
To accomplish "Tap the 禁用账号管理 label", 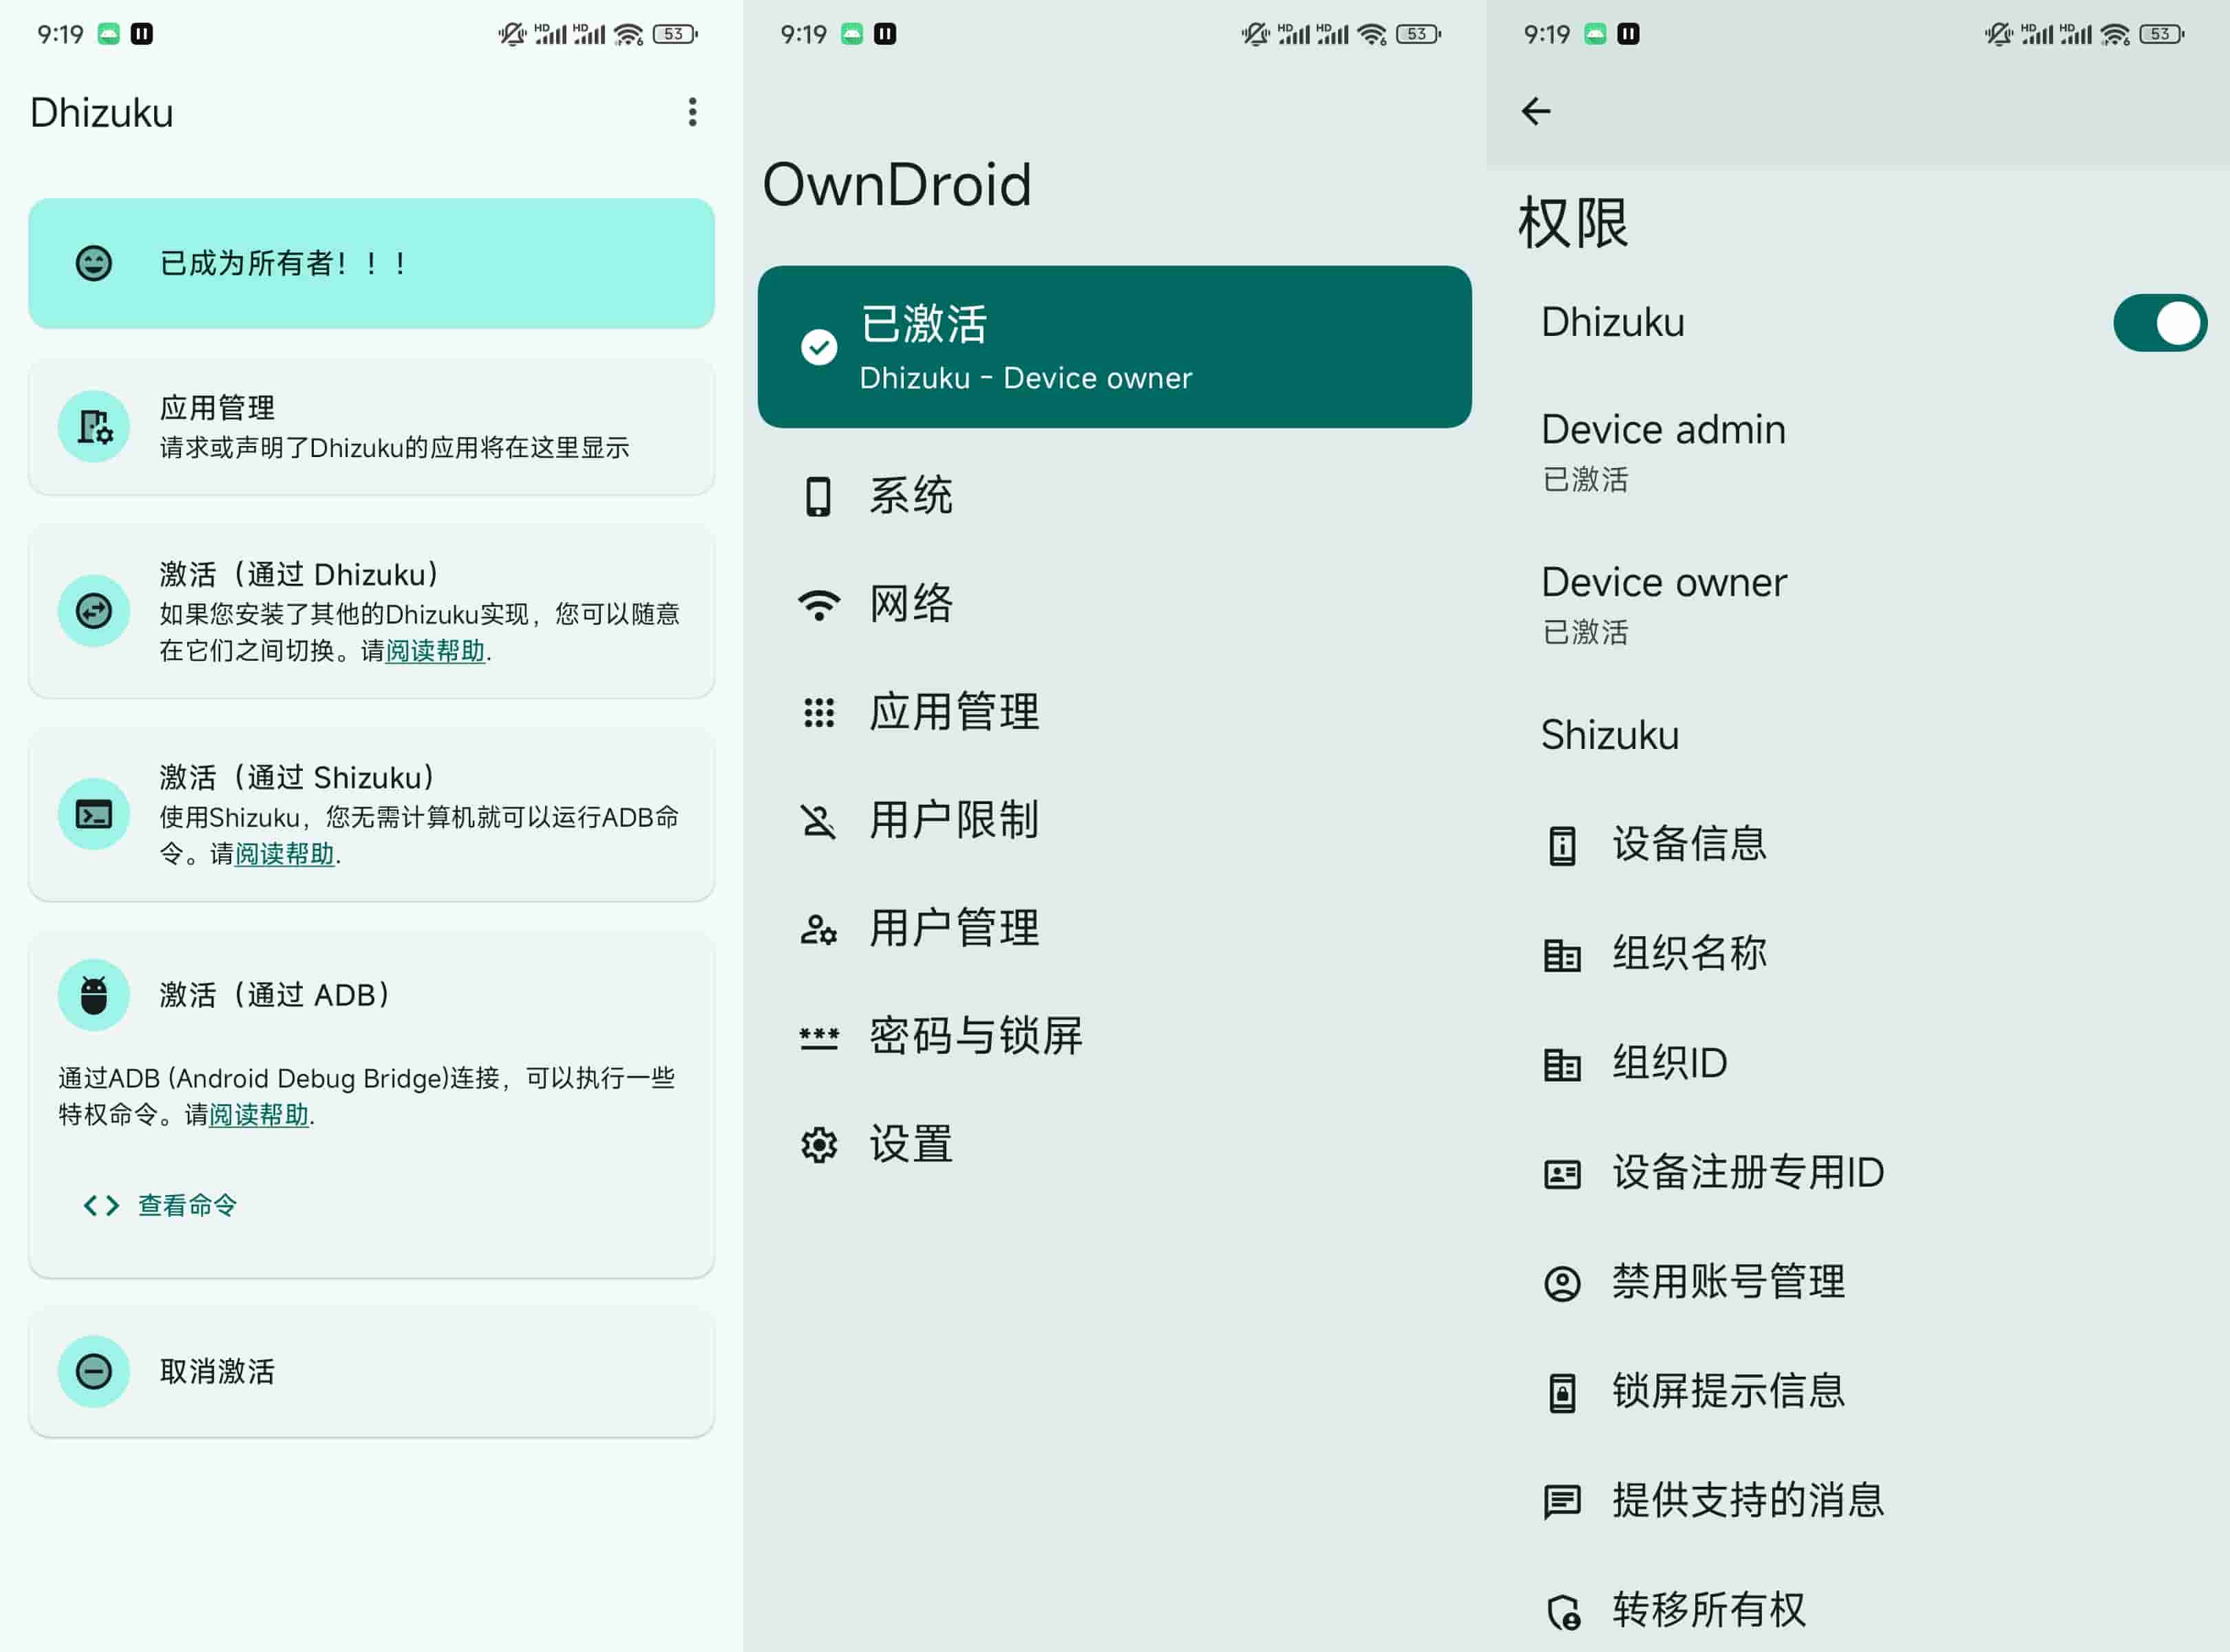I will (1728, 1281).
